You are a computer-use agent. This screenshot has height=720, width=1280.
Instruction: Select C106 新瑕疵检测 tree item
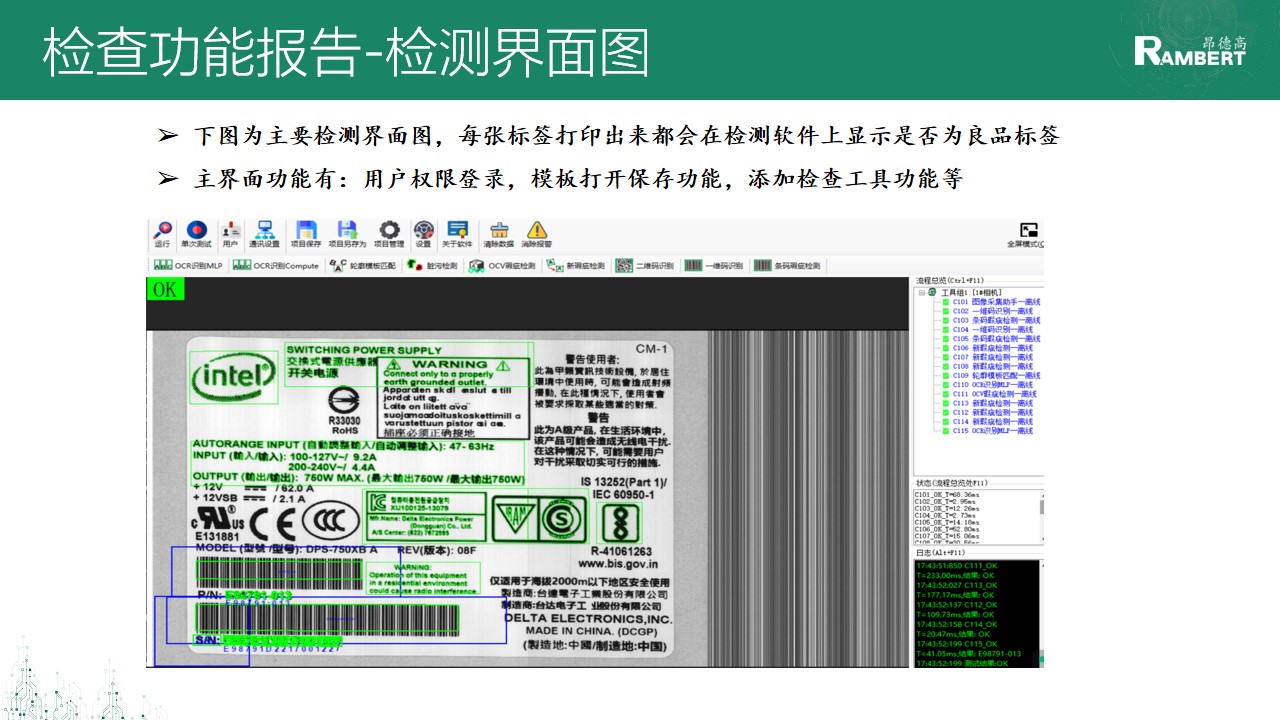(992, 348)
